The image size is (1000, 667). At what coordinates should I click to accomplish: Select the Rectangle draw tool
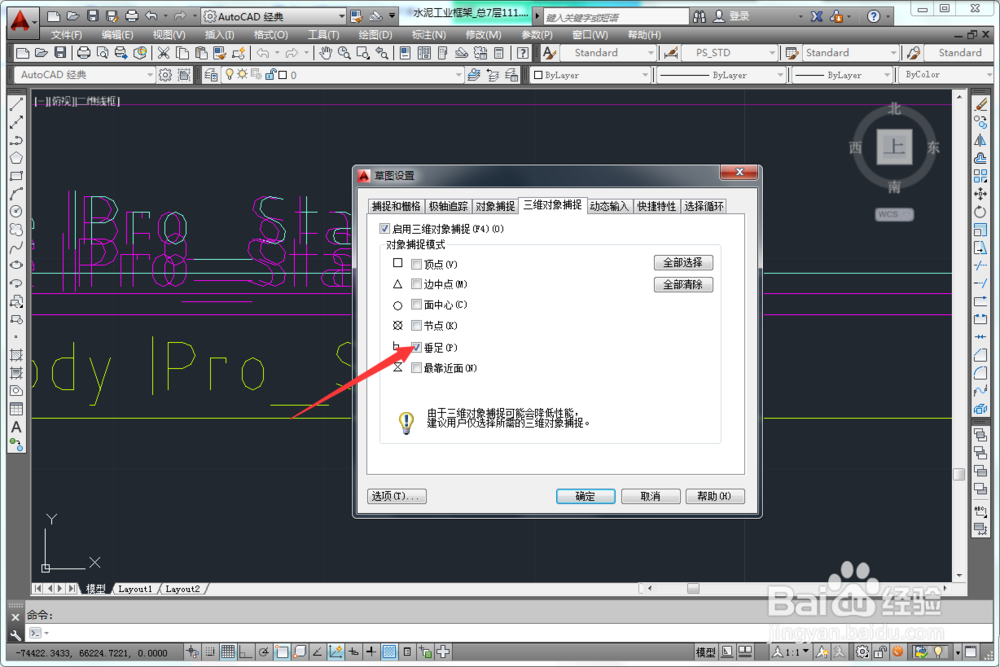(x=17, y=175)
